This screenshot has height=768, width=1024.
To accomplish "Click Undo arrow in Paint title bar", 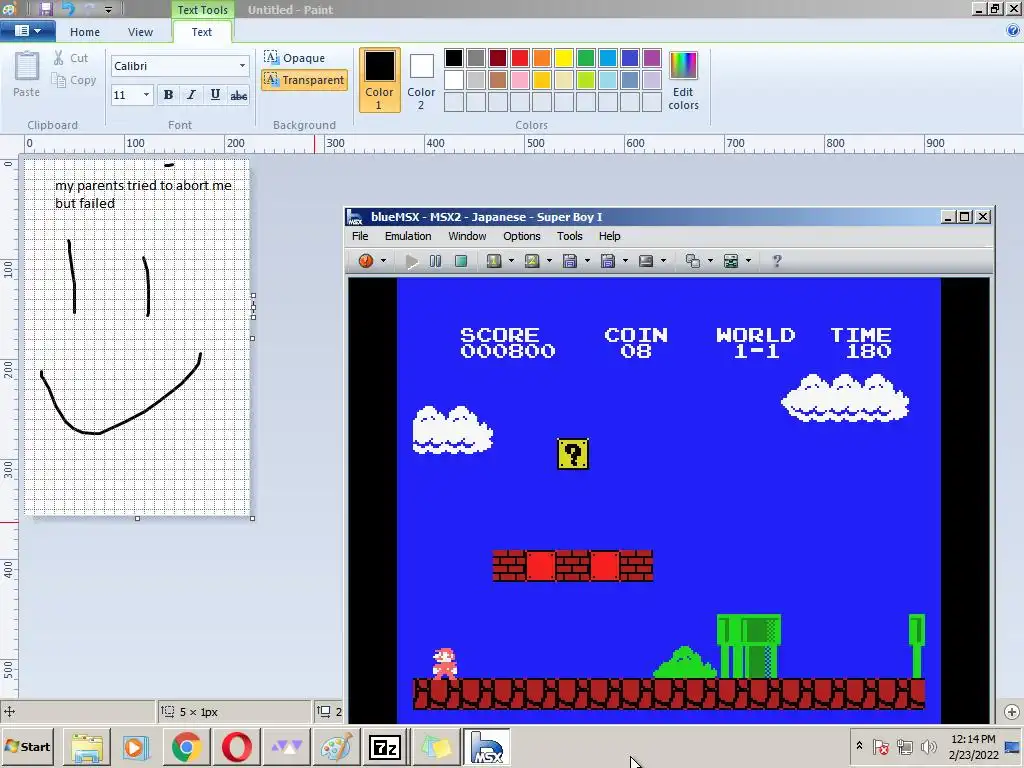I will coord(68,9).
